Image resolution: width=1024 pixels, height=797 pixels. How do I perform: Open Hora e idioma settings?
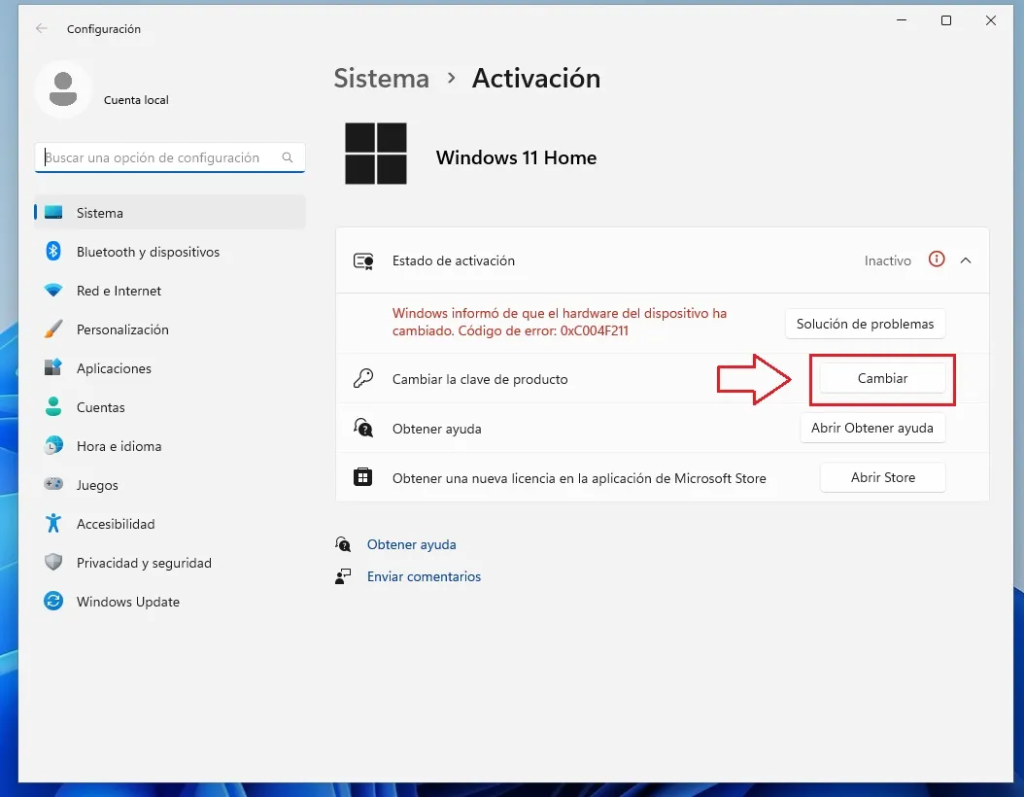pyautogui.click(x=170, y=446)
